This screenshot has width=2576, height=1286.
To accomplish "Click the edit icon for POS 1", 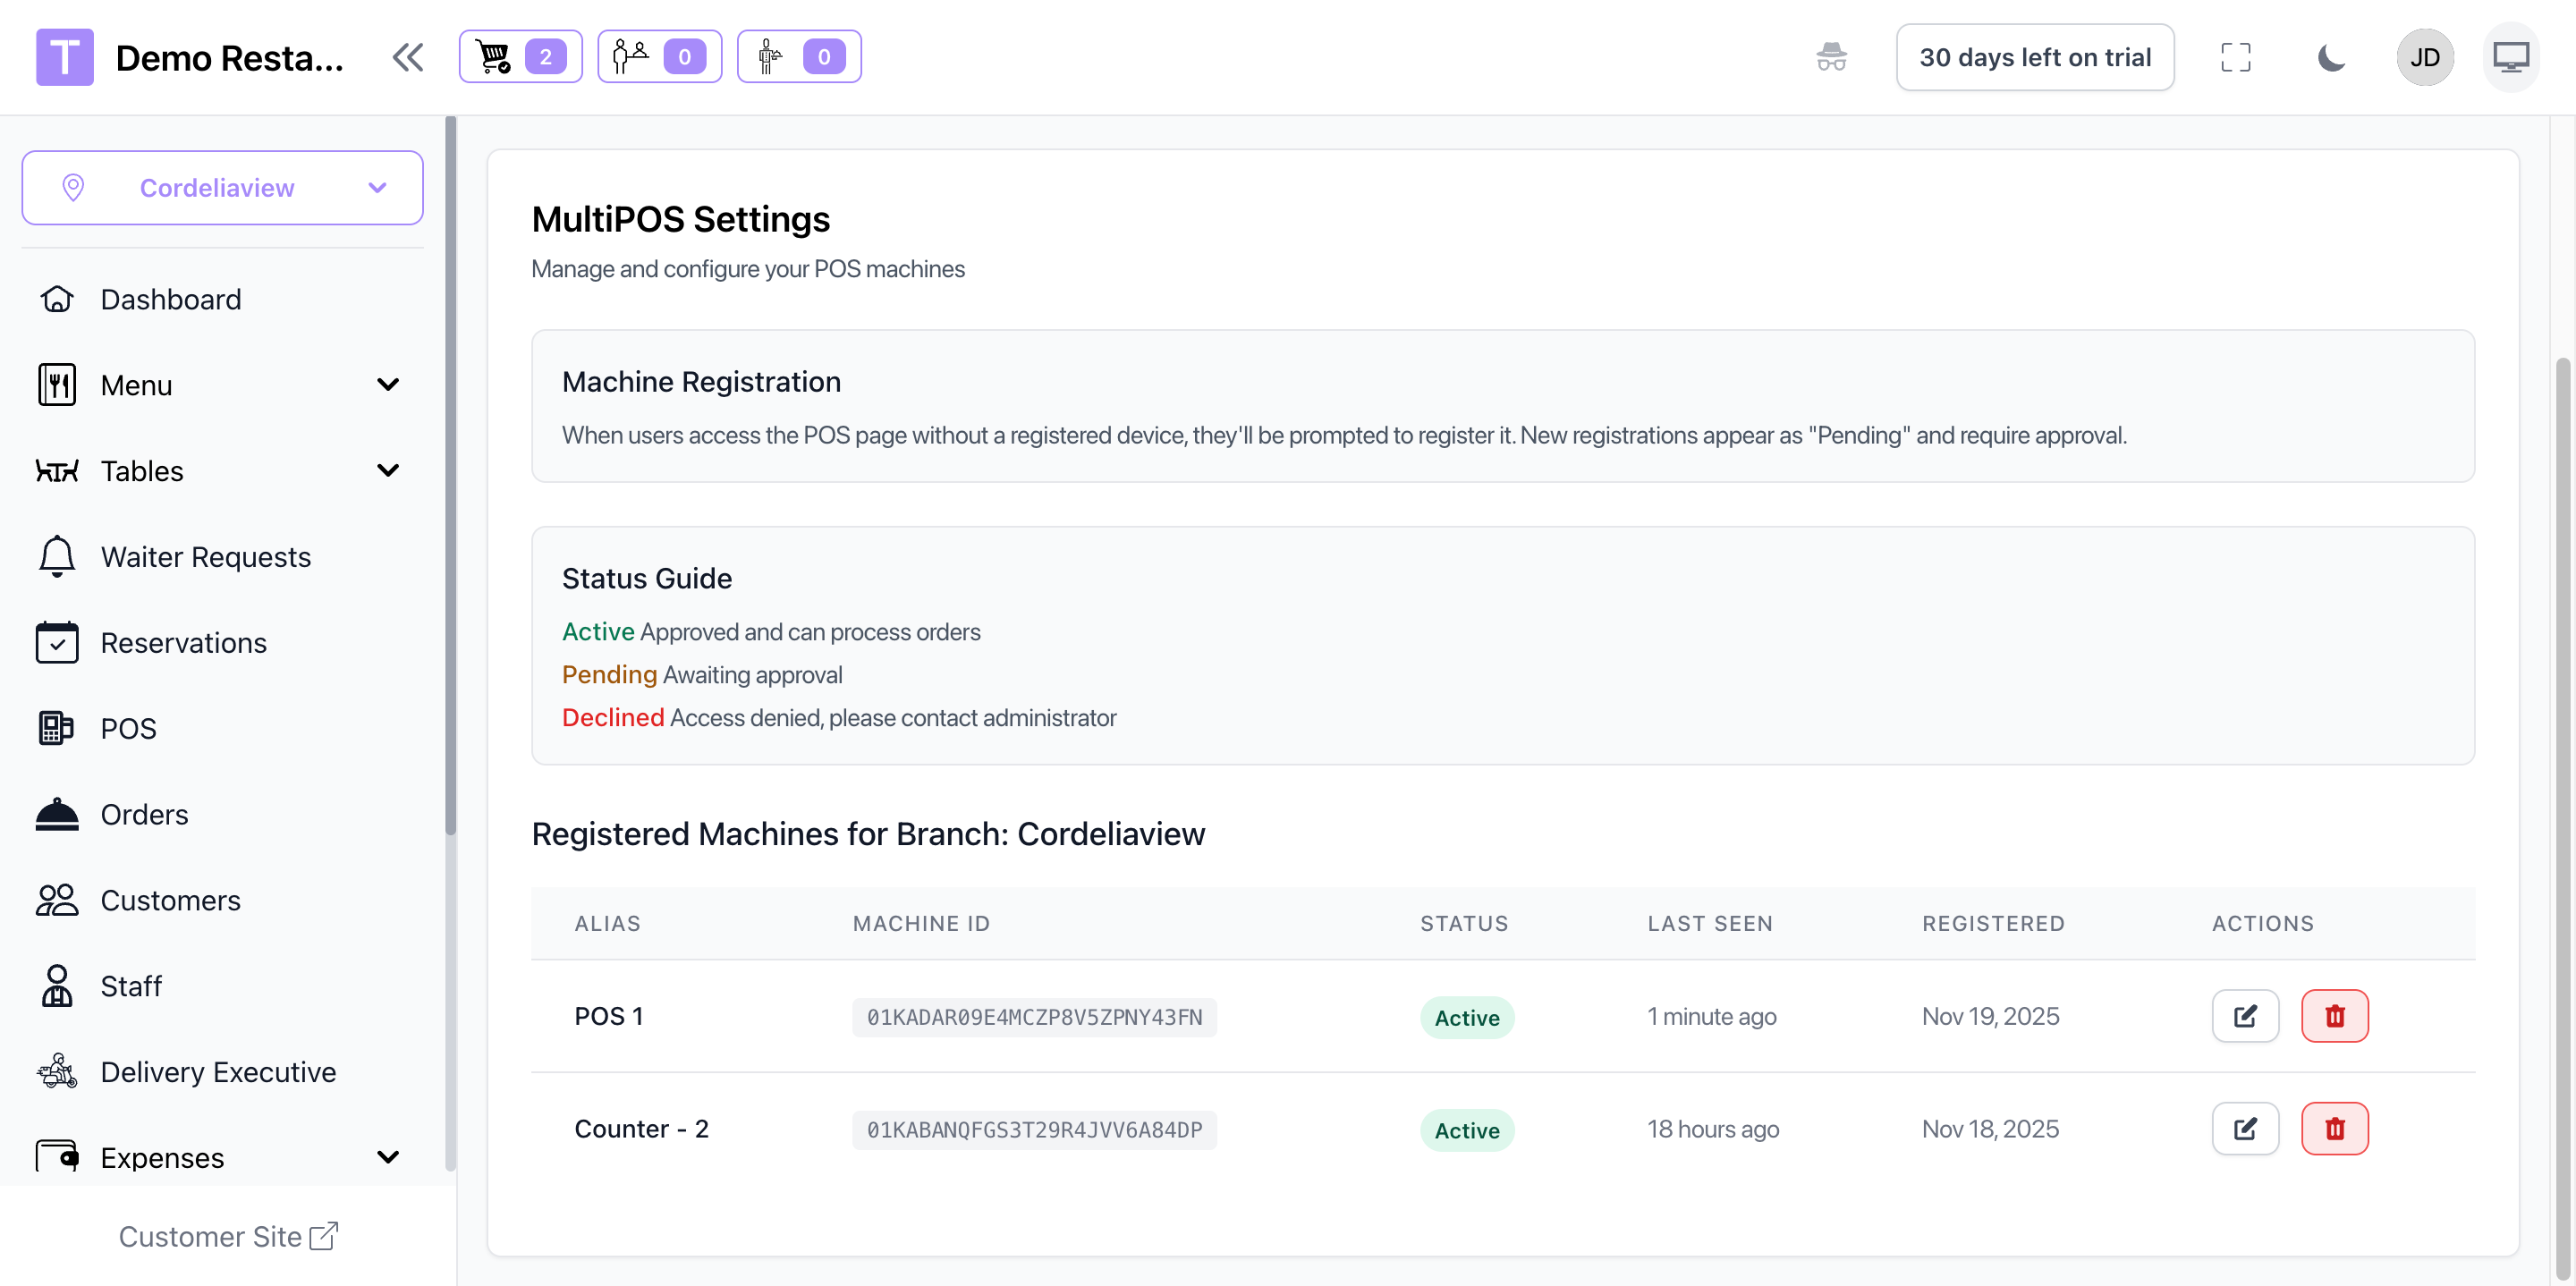I will [2244, 1016].
